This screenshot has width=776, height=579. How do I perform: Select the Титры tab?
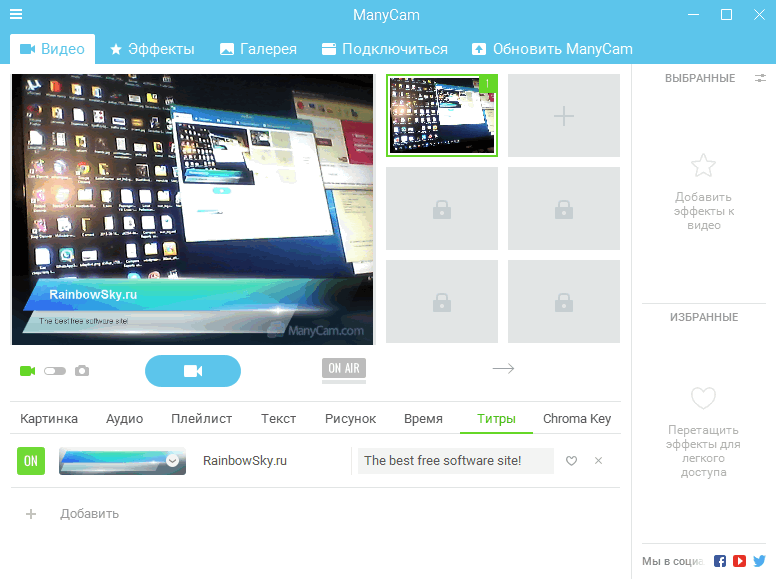(496, 419)
